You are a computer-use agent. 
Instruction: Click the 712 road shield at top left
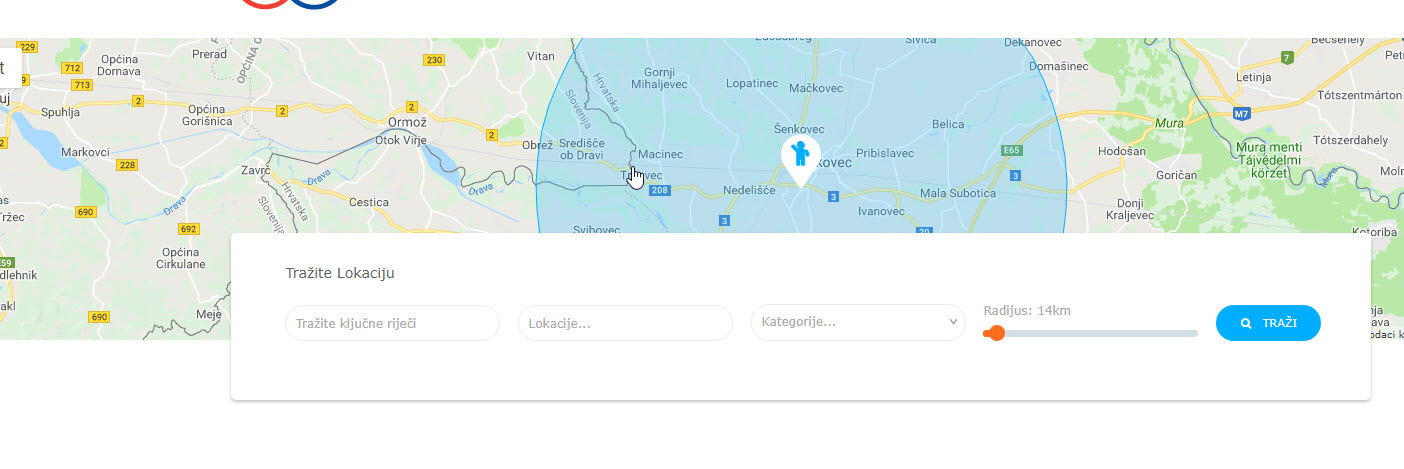[x=71, y=68]
